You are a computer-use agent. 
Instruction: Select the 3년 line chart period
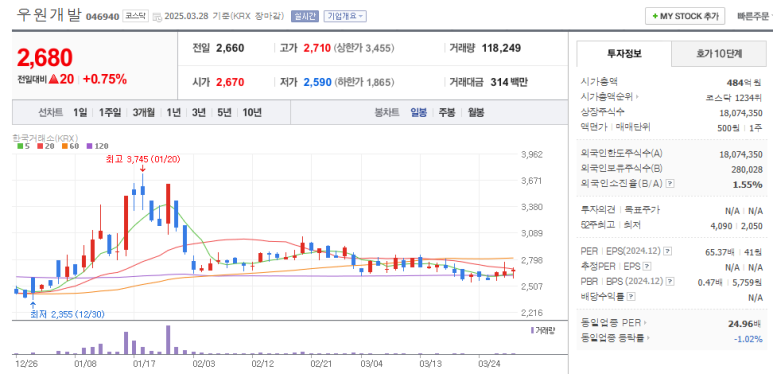click(x=199, y=112)
